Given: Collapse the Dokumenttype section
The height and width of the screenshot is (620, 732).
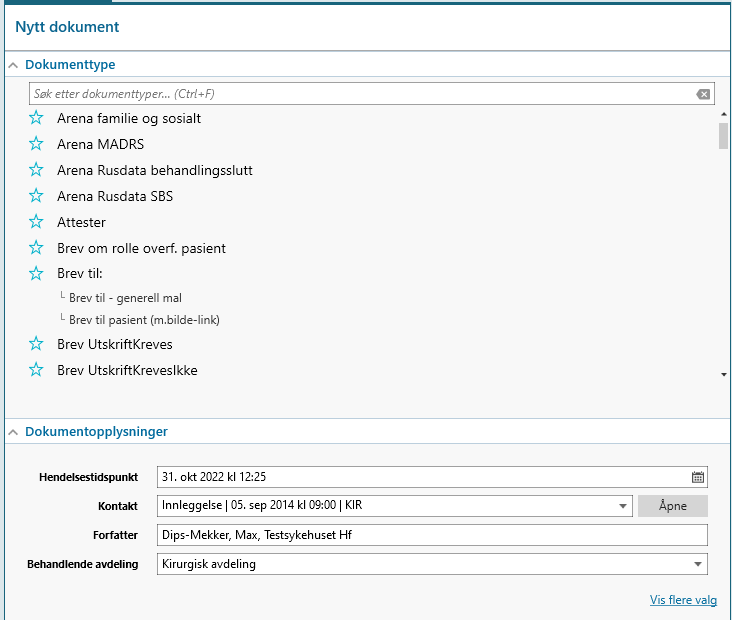Looking at the screenshot, I should [13, 65].
